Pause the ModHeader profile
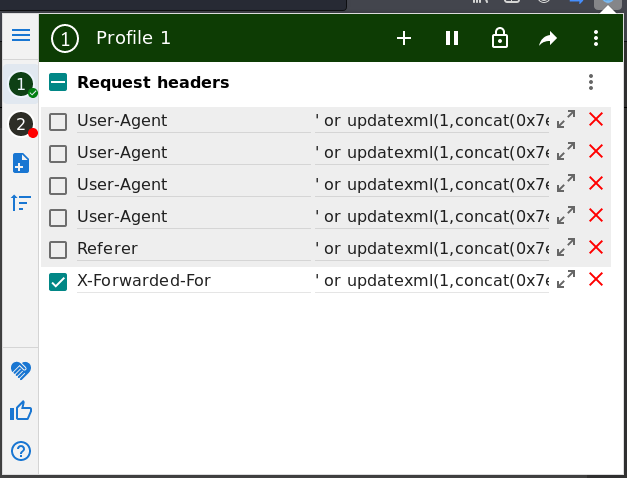 coord(452,38)
